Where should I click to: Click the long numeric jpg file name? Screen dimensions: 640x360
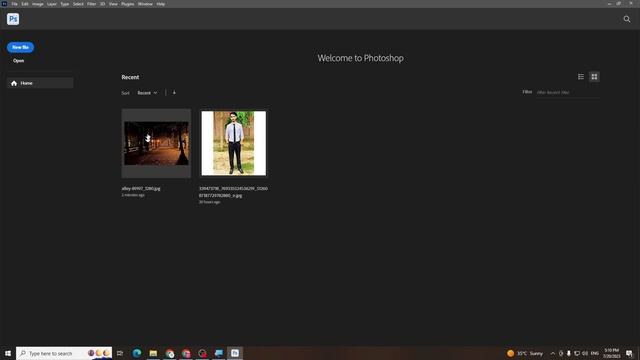(233, 192)
